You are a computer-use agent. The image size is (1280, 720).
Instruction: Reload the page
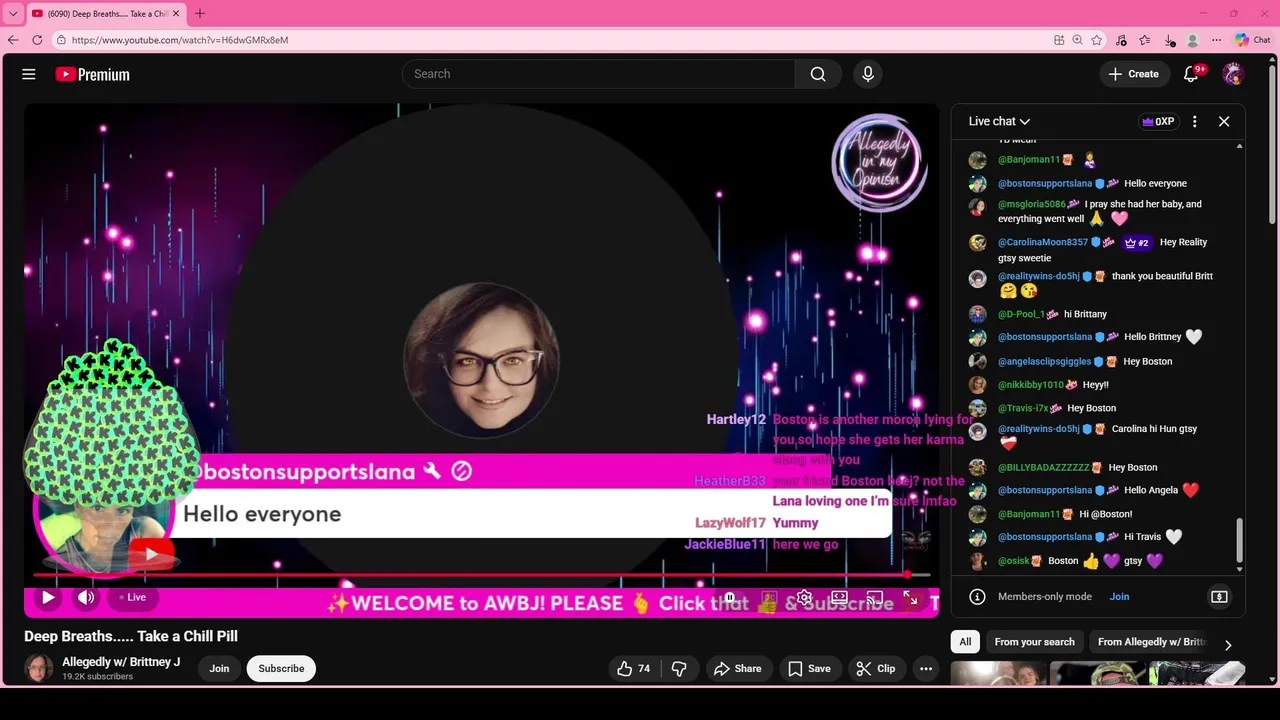(37, 40)
